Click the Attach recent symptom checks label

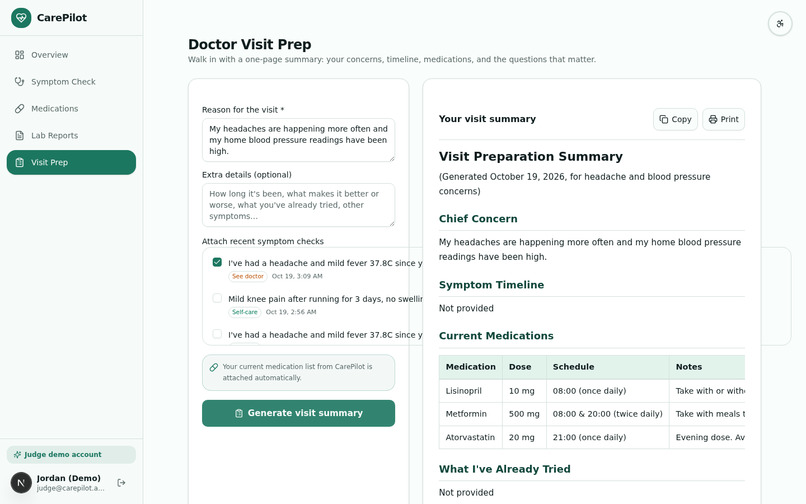[263, 241]
